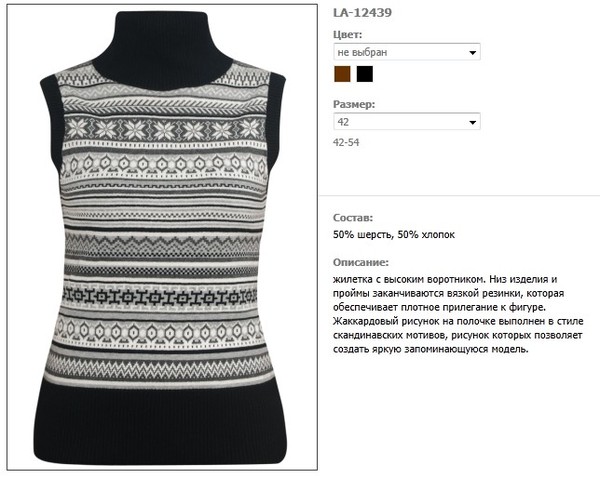Click the Состав: heading

353,218
